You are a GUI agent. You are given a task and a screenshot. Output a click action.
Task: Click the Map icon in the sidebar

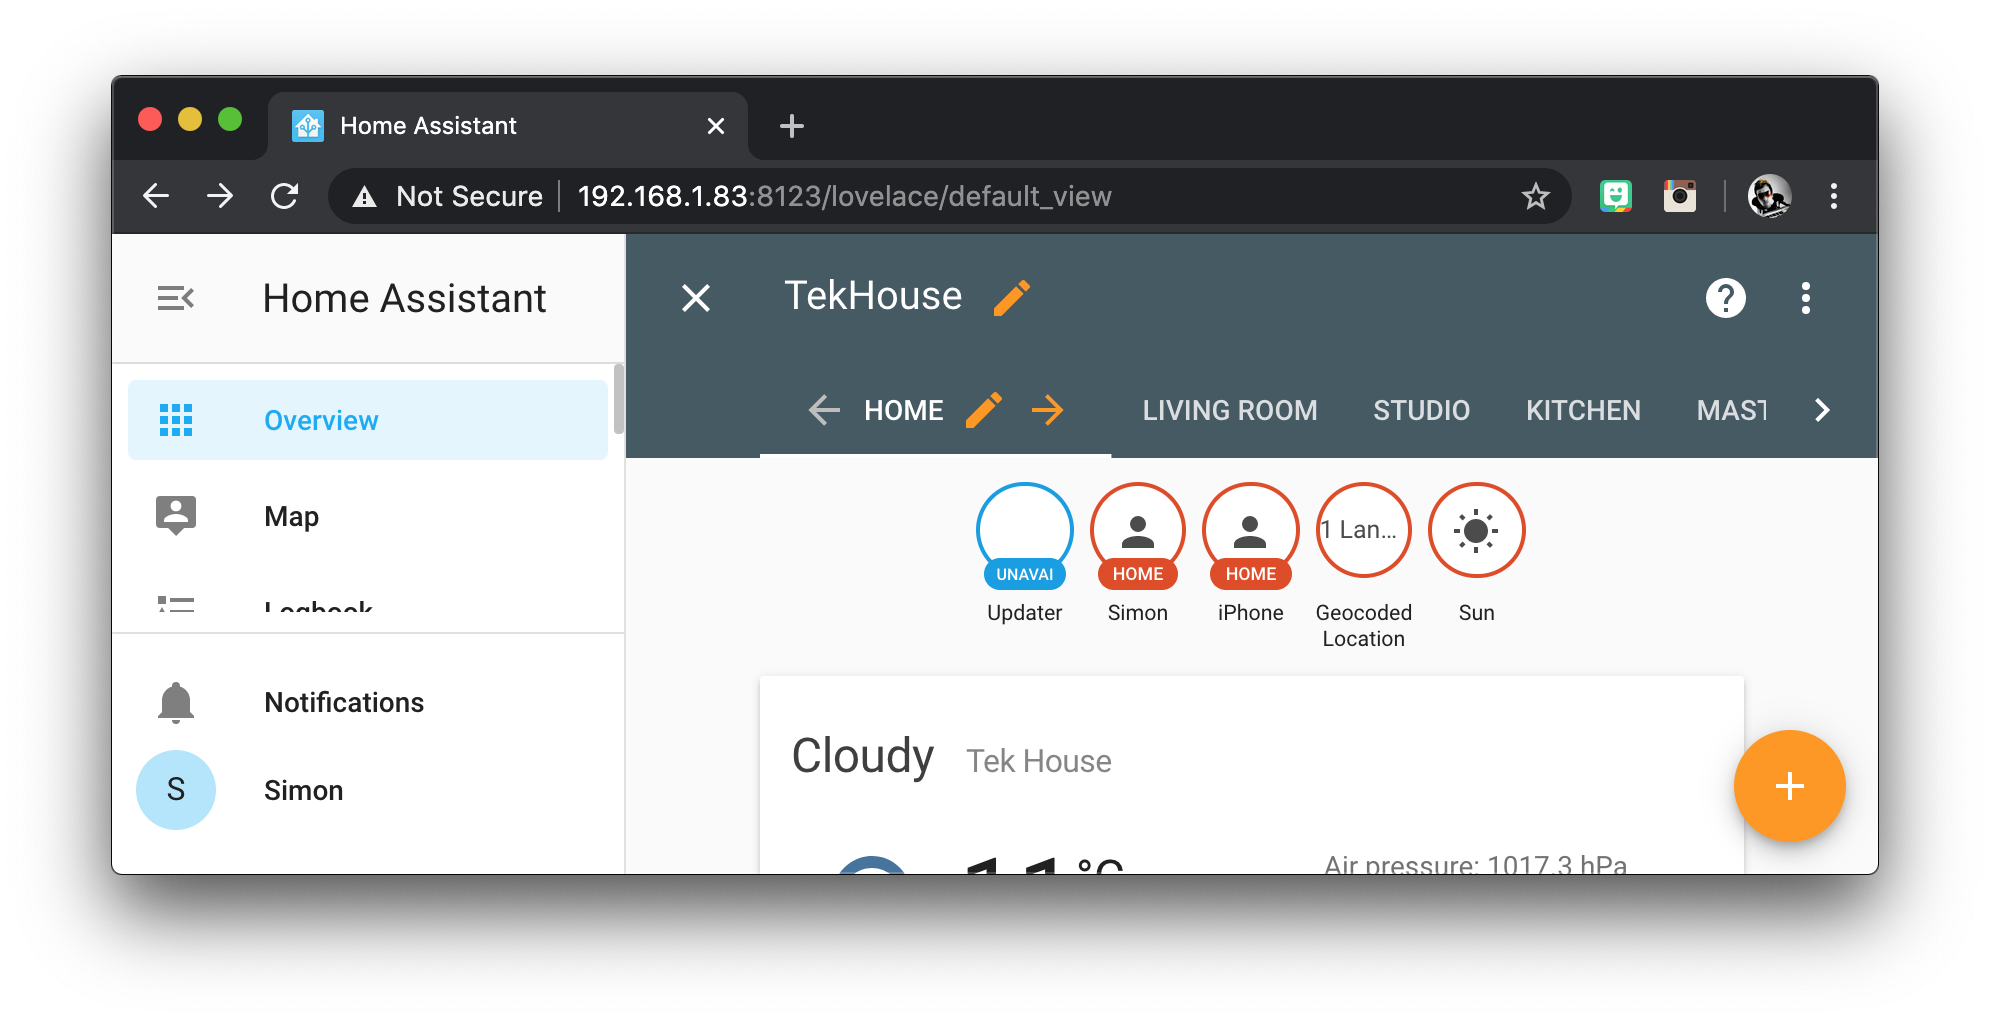pos(176,516)
